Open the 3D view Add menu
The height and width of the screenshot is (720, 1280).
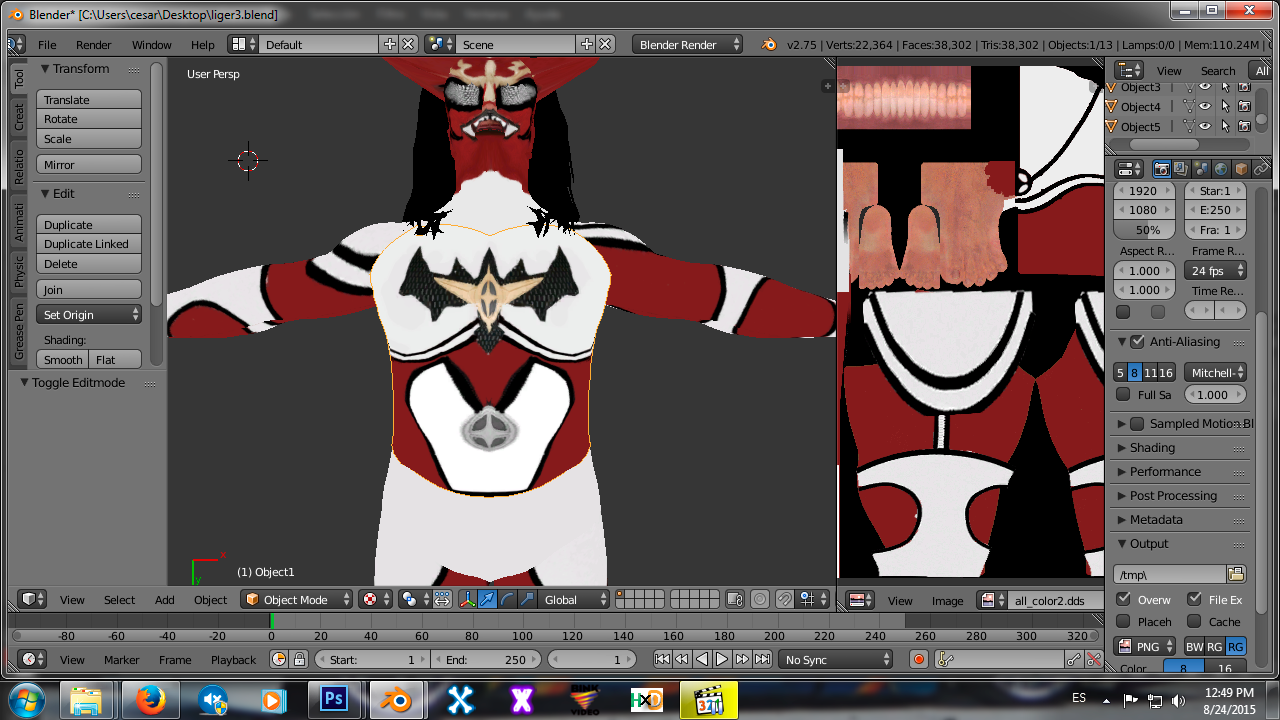(x=165, y=599)
